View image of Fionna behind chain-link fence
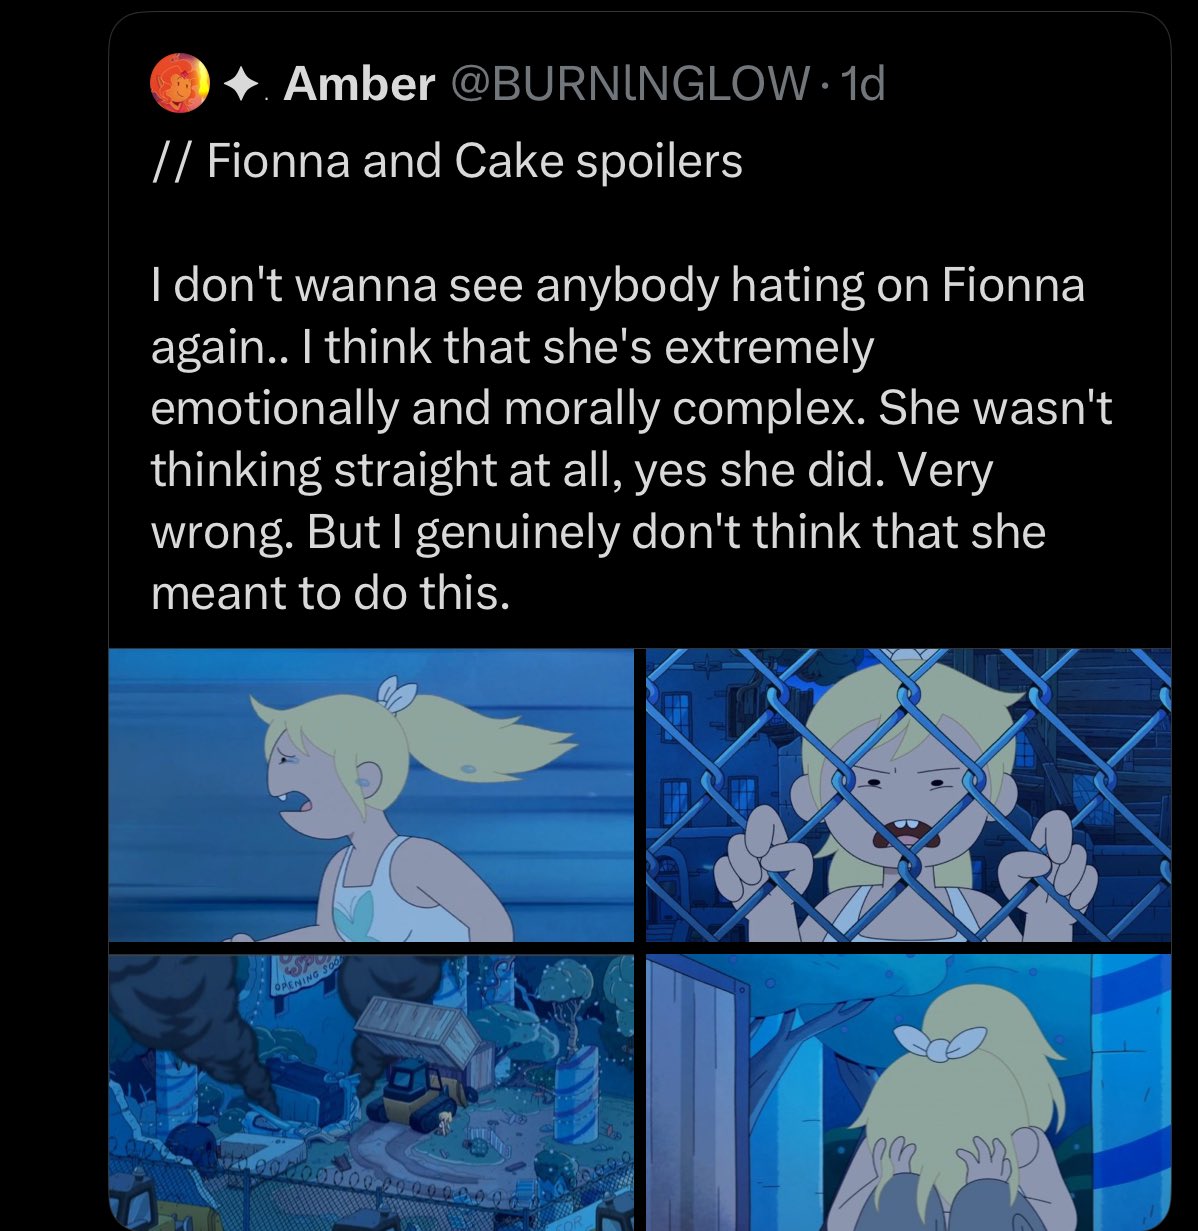Screen dimensions: 1198x1231 click(x=908, y=795)
